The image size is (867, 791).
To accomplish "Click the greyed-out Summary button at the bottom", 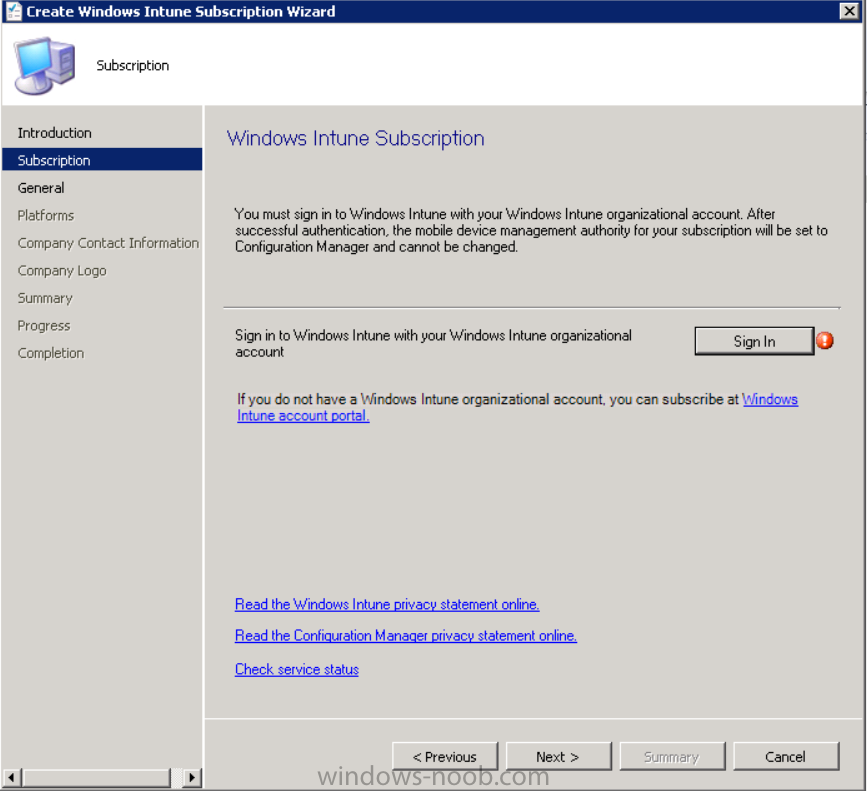I will click(x=672, y=756).
